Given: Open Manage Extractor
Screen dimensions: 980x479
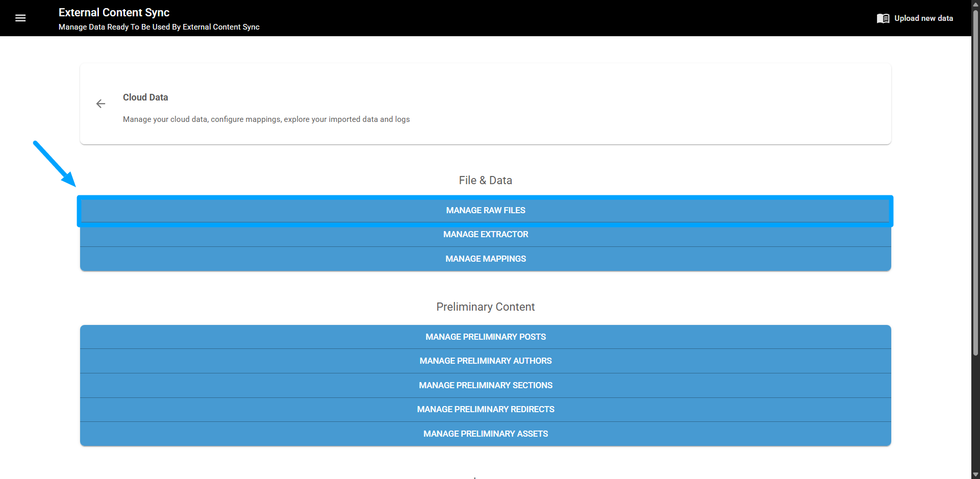Looking at the screenshot, I should [486, 234].
